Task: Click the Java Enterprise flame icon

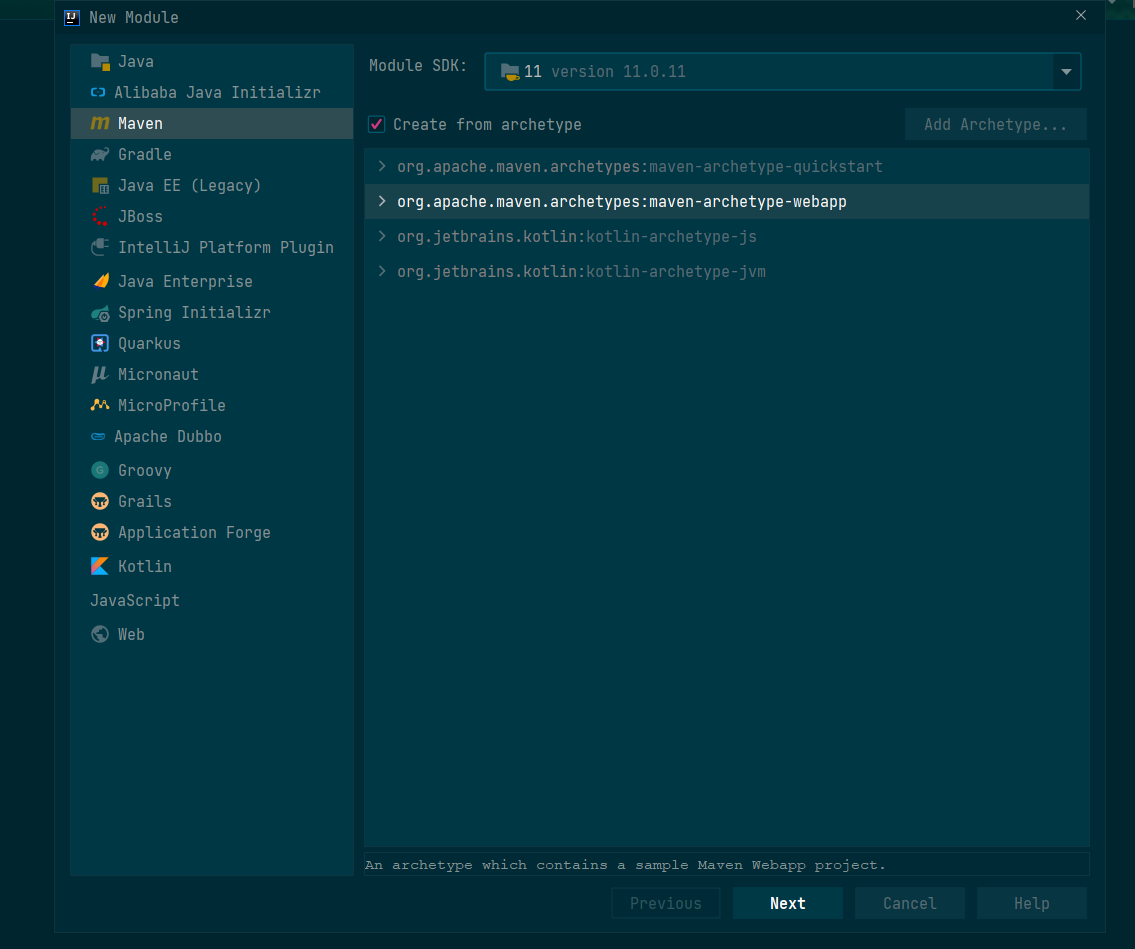Action: (x=101, y=281)
